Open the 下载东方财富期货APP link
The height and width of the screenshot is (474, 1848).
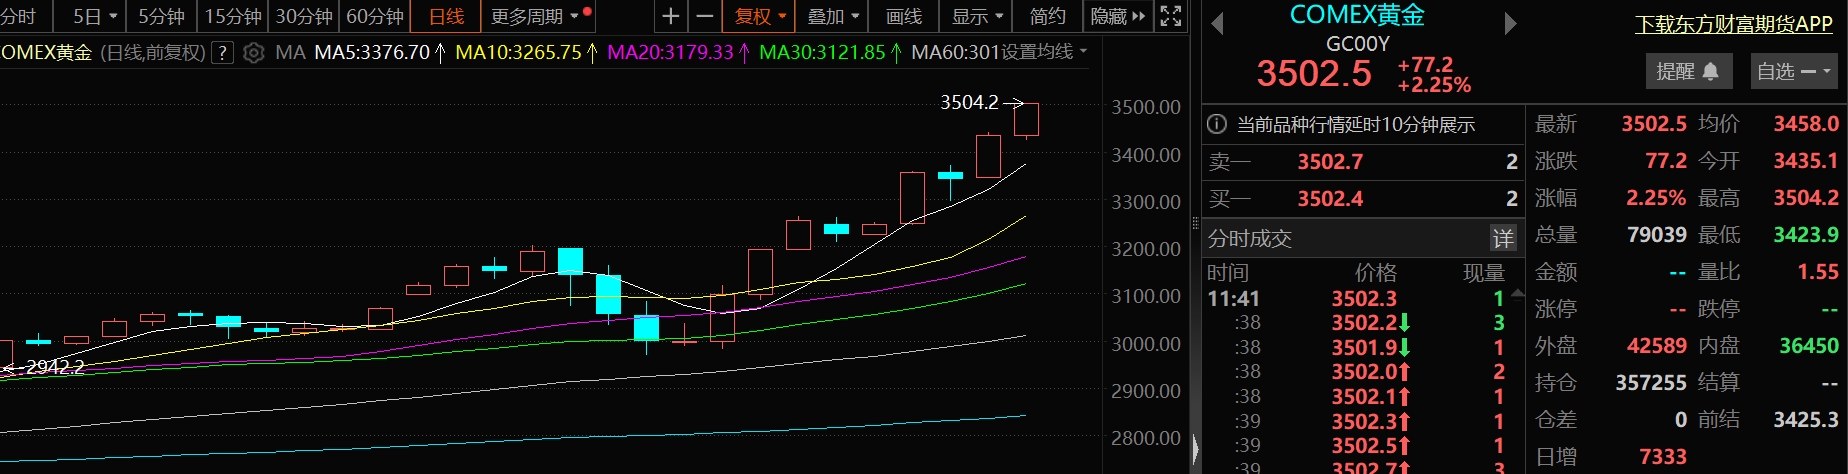1734,24
